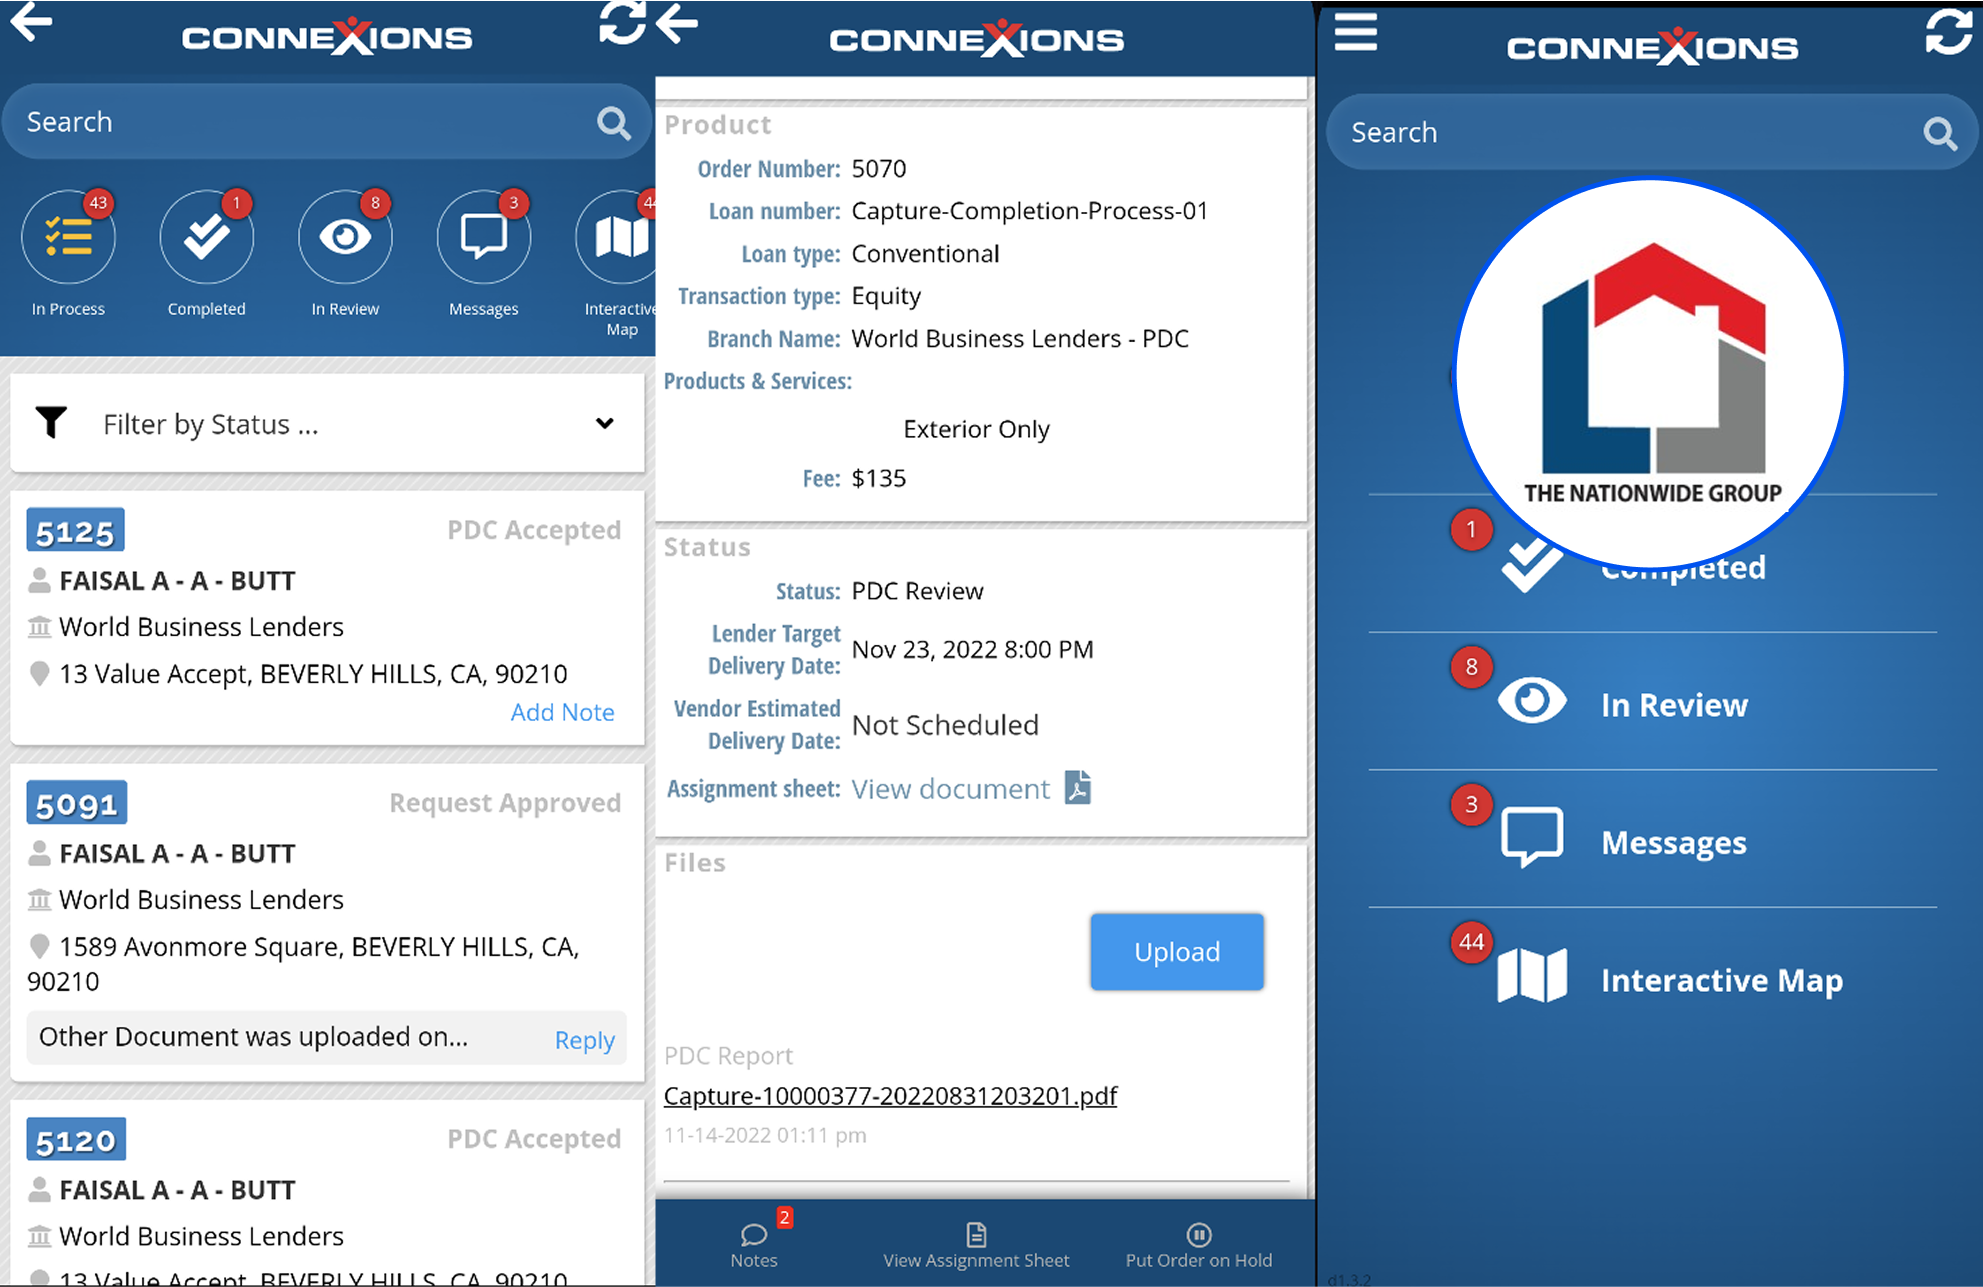The width and height of the screenshot is (1983, 1287).
Task: Tap search magnifier in right panel
Action: pyautogui.click(x=1940, y=133)
